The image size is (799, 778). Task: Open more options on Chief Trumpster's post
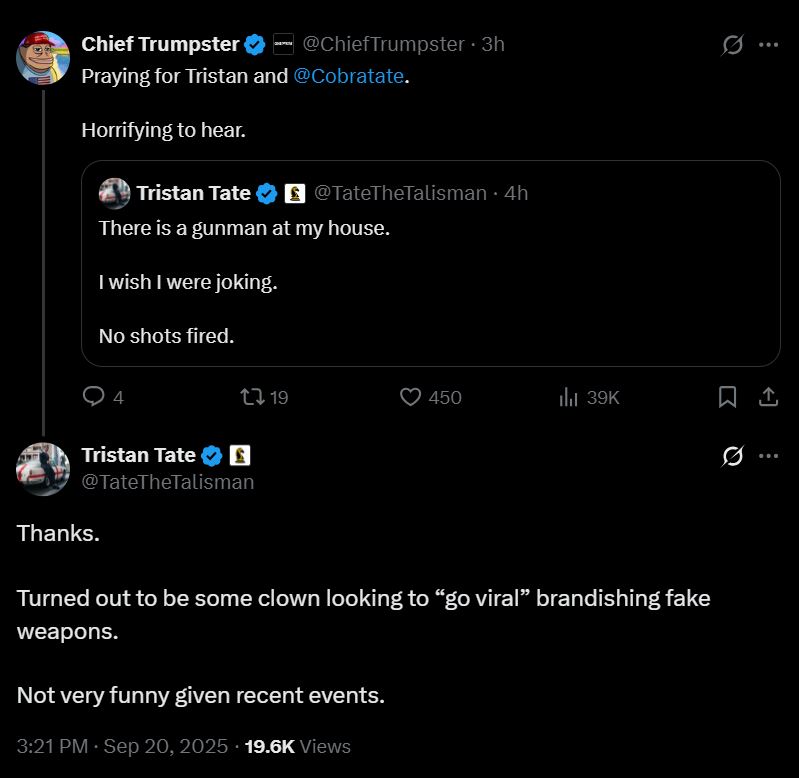pos(768,45)
